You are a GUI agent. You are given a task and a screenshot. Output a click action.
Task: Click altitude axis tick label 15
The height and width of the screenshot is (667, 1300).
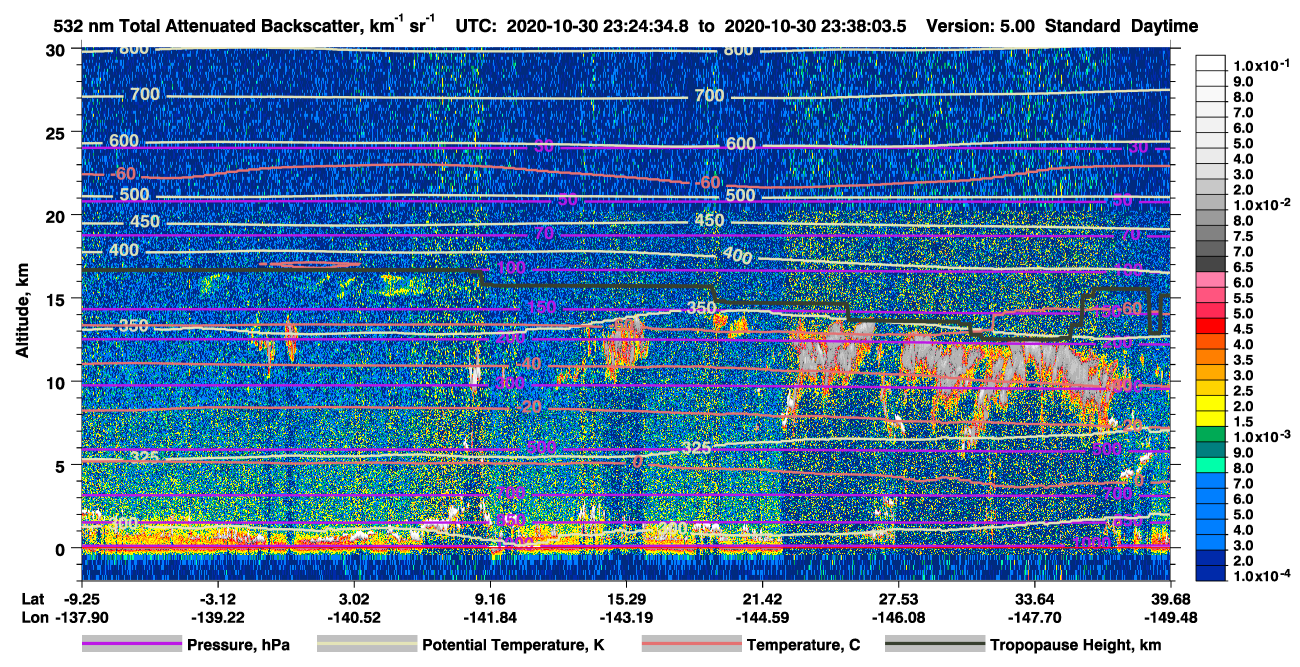point(58,299)
